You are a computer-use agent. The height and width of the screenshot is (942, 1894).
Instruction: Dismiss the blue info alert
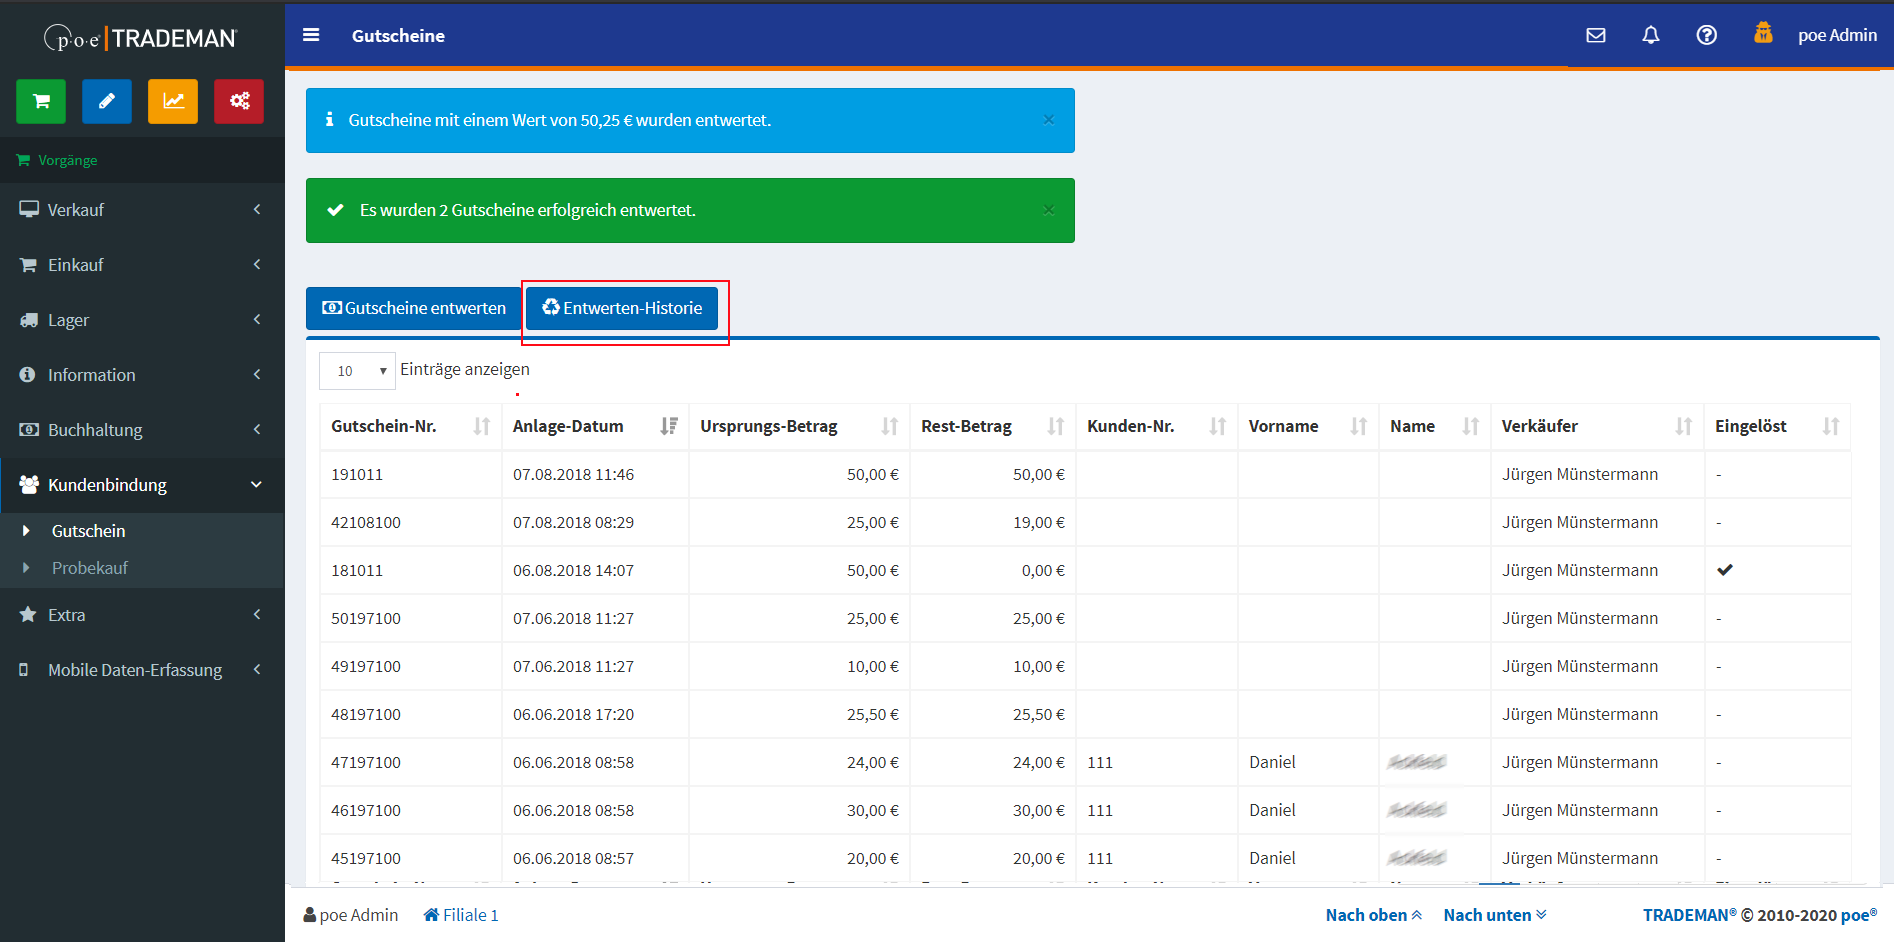[x=1048, y=120]
